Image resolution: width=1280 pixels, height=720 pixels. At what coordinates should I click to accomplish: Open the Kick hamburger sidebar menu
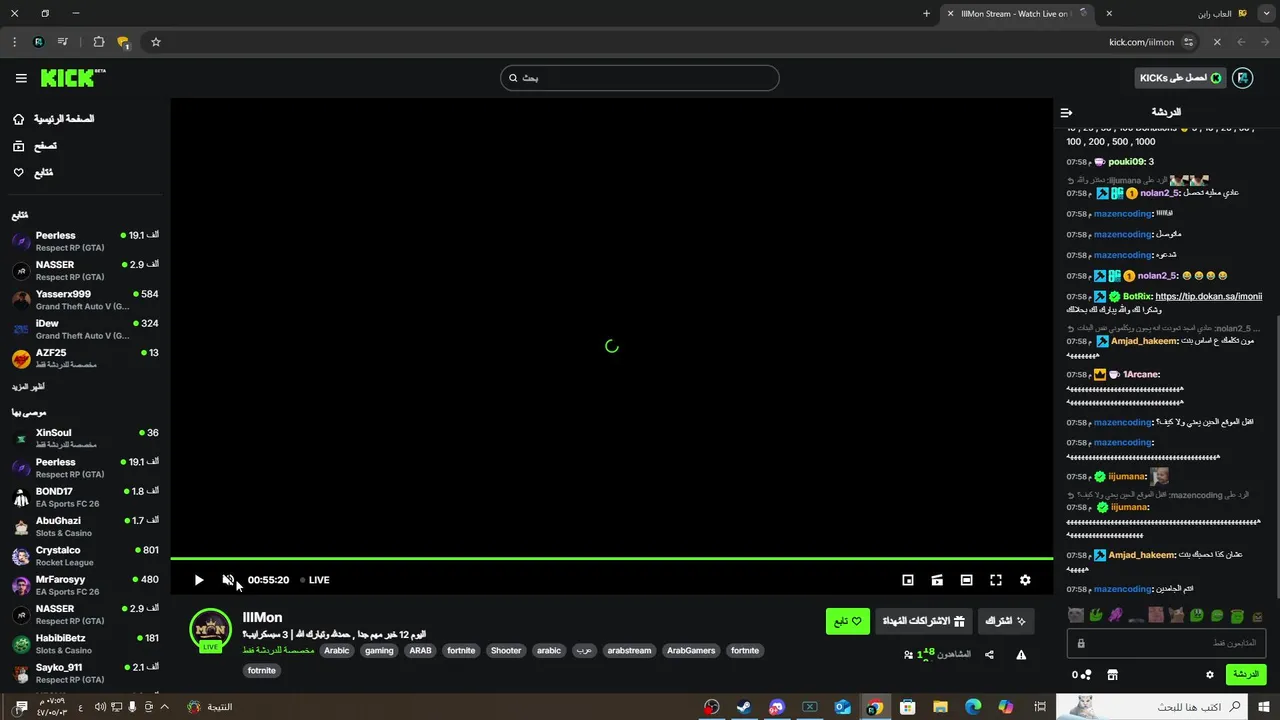coord(21,78)
